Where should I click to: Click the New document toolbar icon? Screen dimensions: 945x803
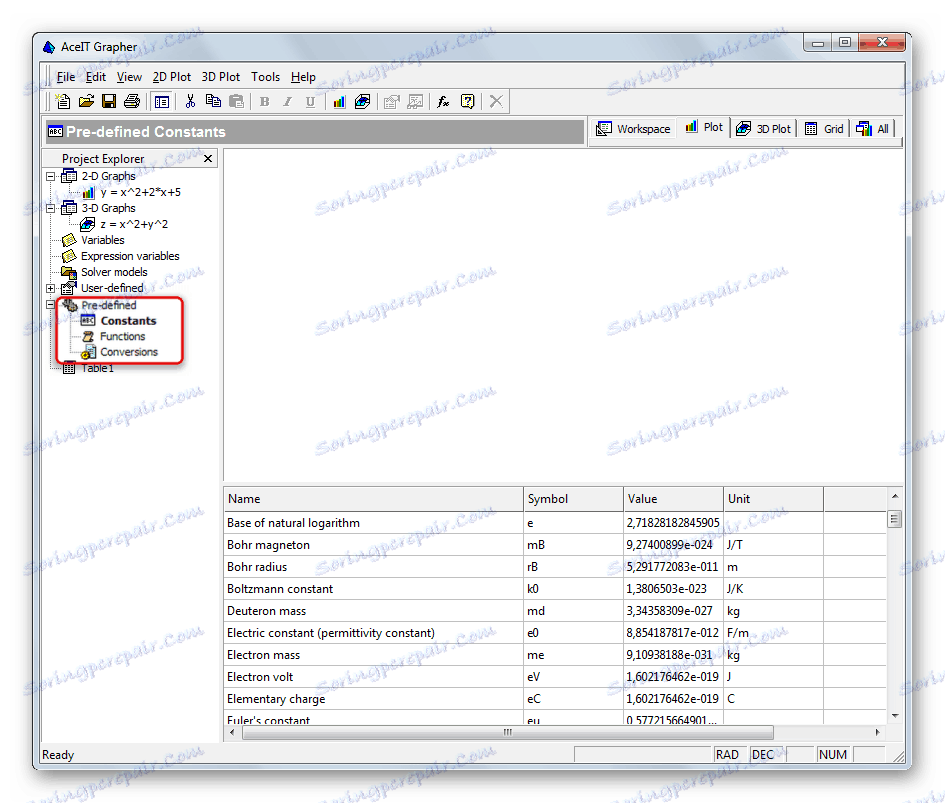tap(63, 101)
